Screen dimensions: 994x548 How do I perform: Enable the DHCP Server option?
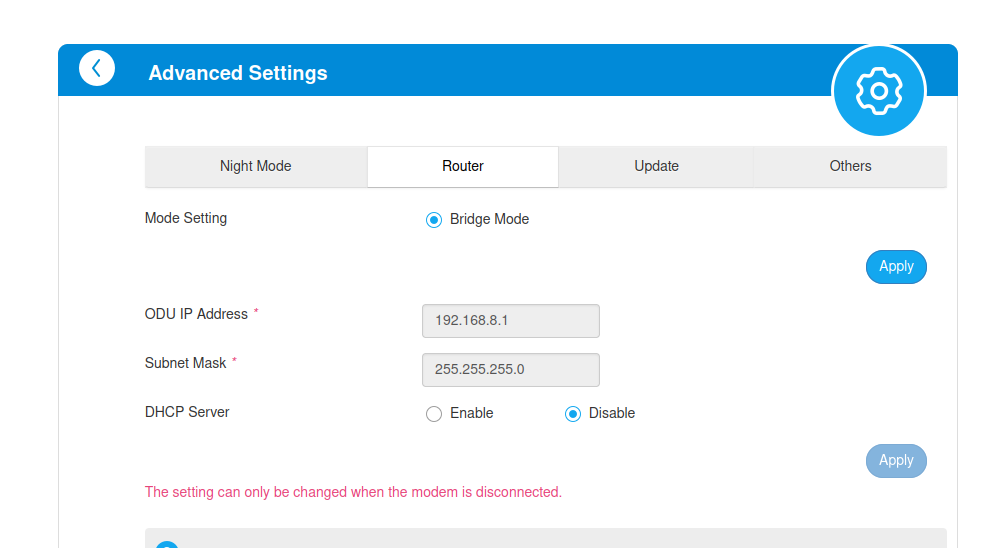434,414
